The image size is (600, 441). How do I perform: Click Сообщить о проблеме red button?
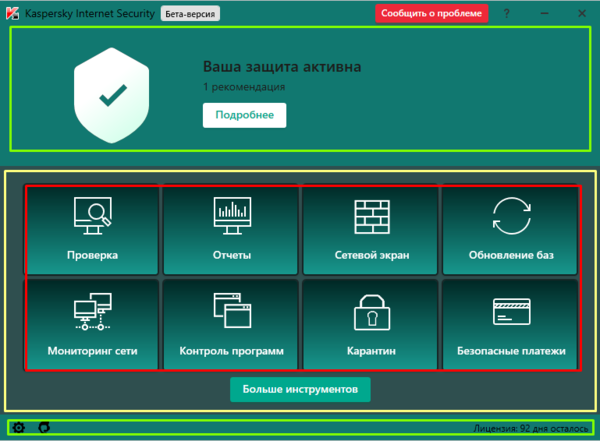[x=431, y=13]
